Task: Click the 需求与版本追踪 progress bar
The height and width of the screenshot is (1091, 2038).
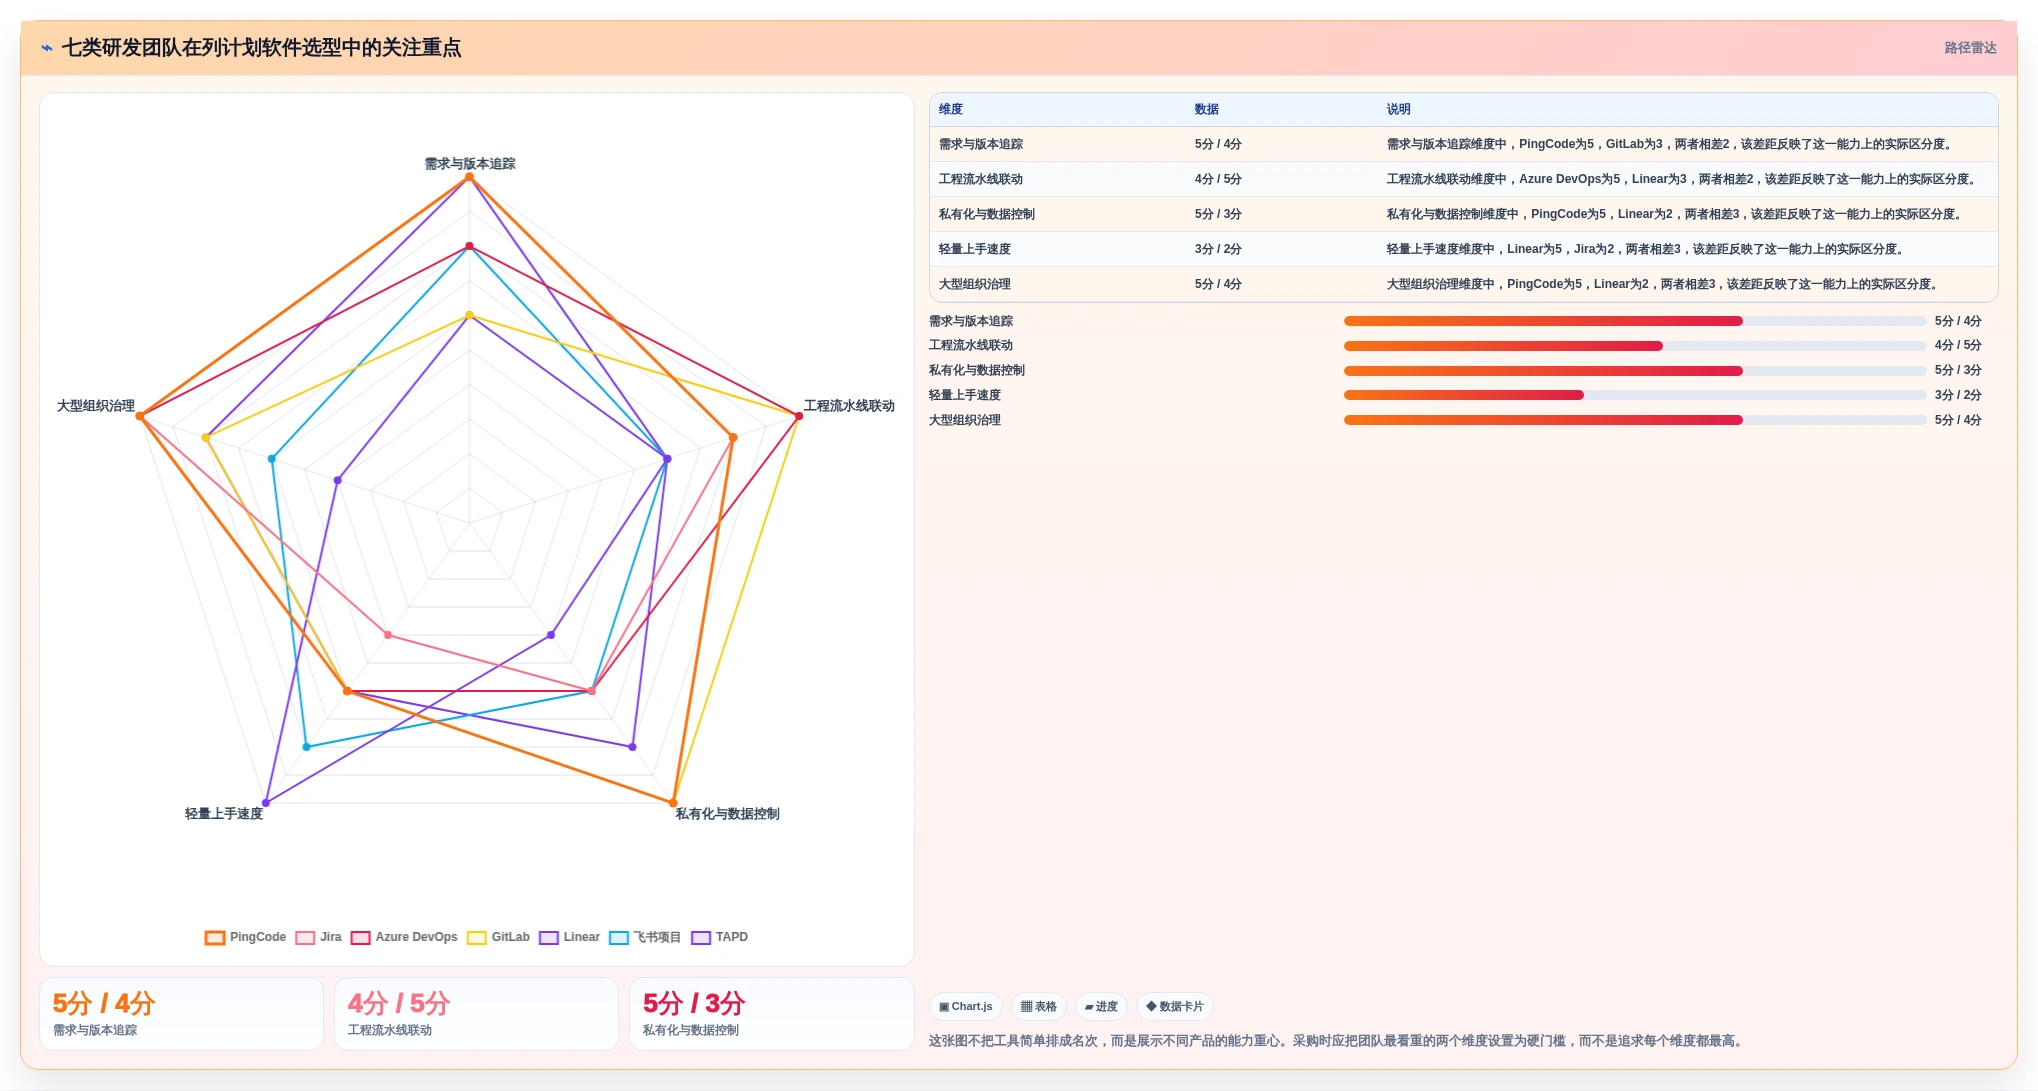Action: coord(1635,321)
